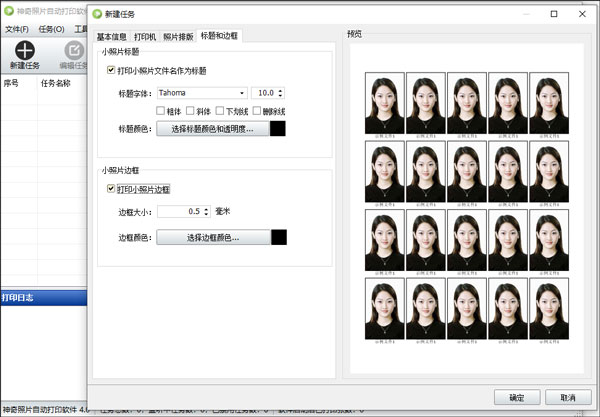Close the 新建任务 dialog with X
The height and width of the screenshot is (417, 600).
(582, 15)
